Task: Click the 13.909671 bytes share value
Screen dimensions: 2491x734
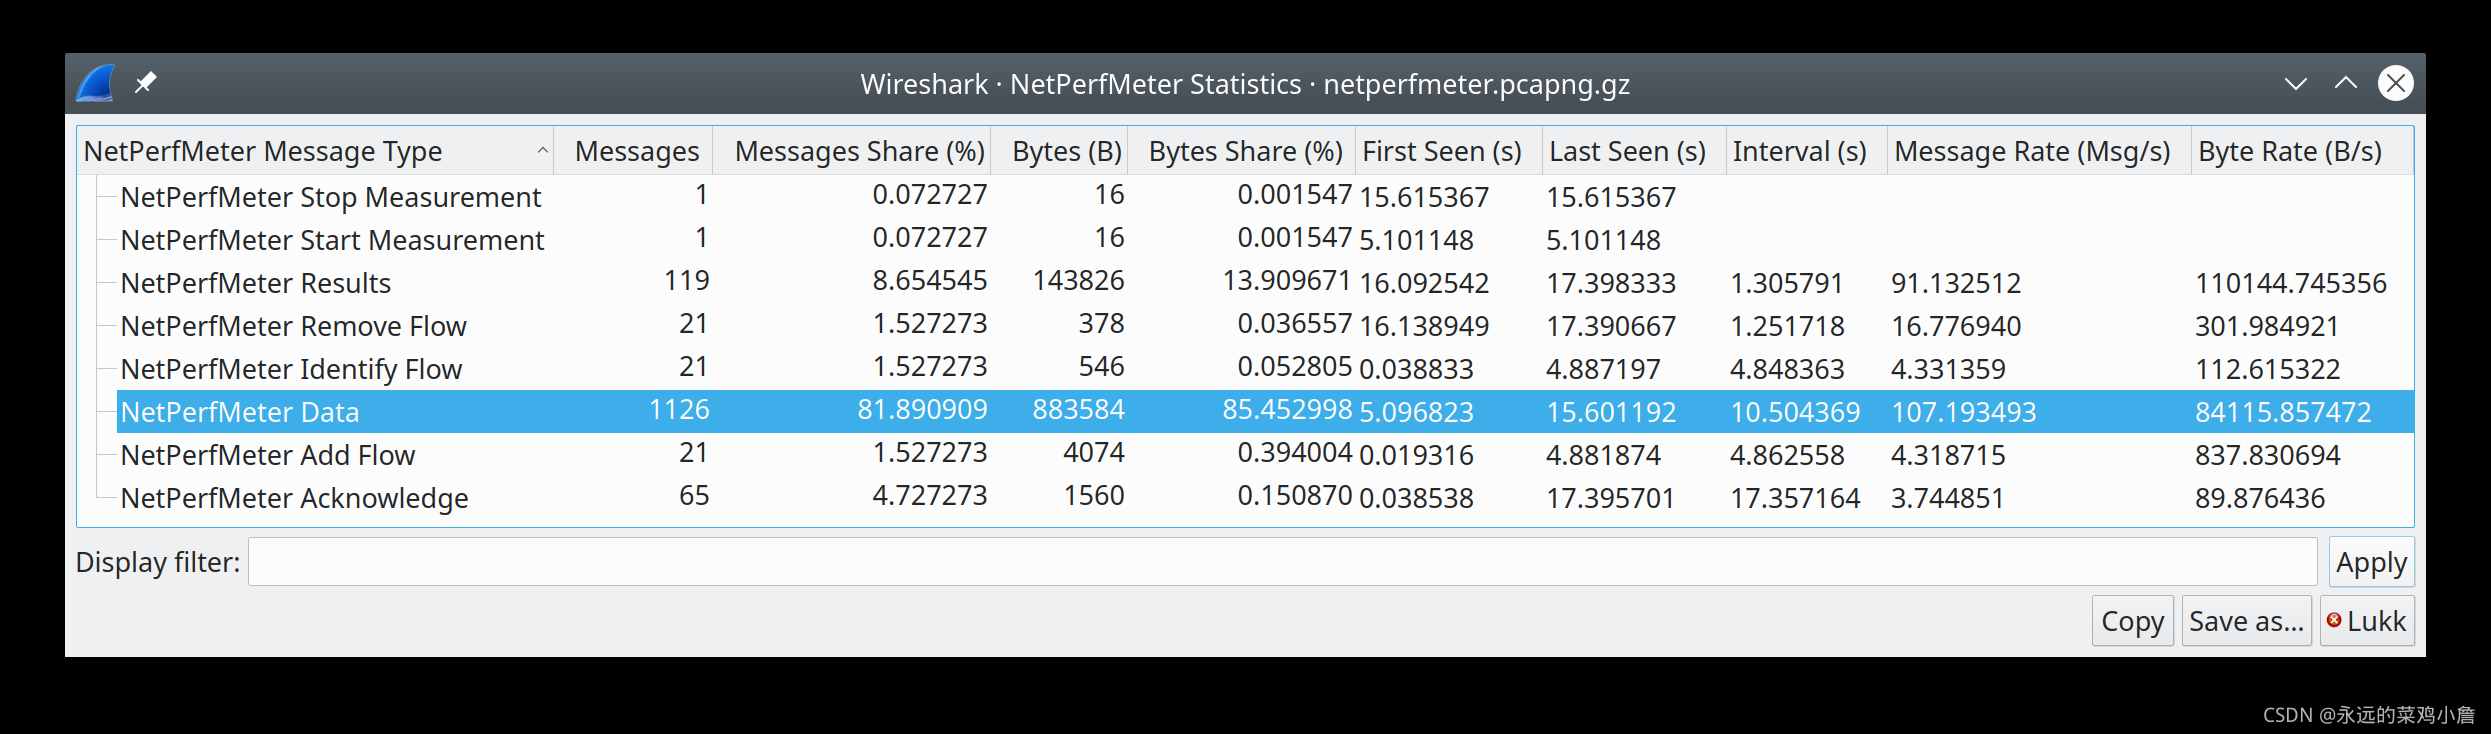Action: [x=1287, y=280]
